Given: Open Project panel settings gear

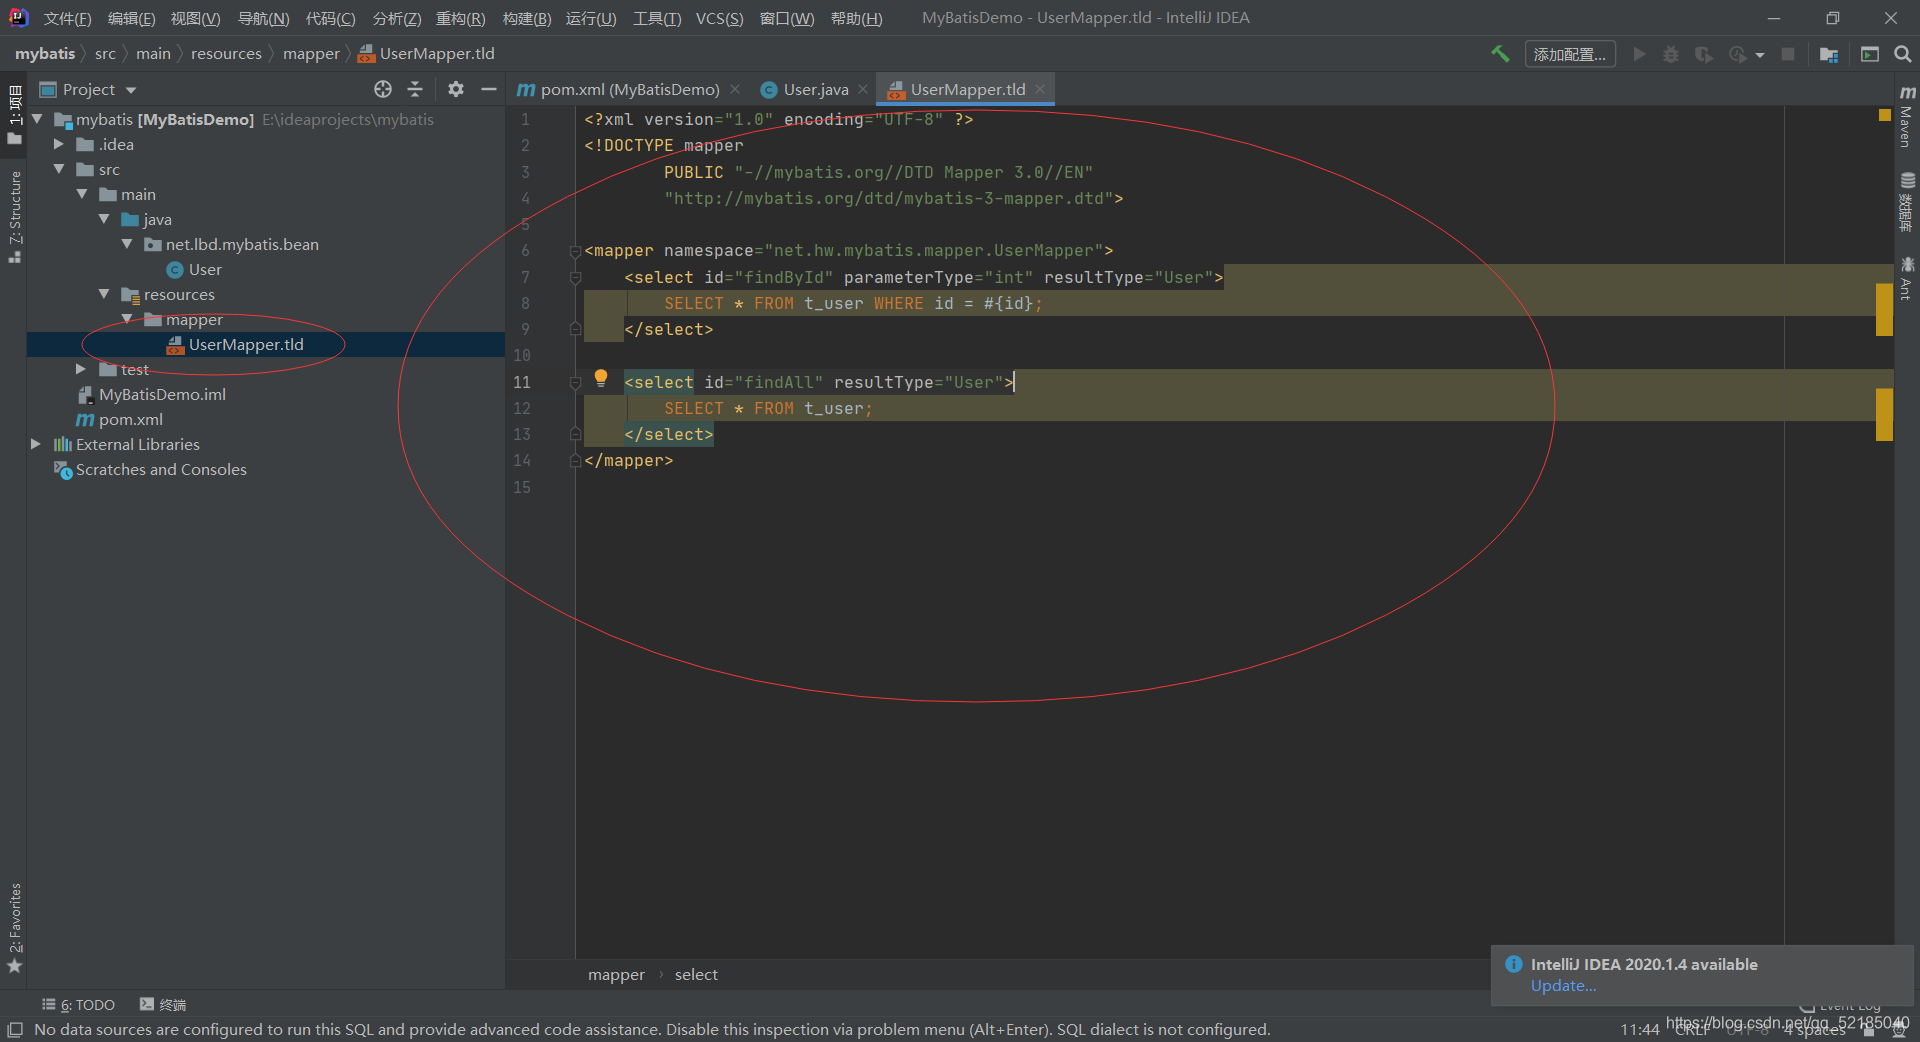Looking at the screenshot, I should tap(456, 89).
